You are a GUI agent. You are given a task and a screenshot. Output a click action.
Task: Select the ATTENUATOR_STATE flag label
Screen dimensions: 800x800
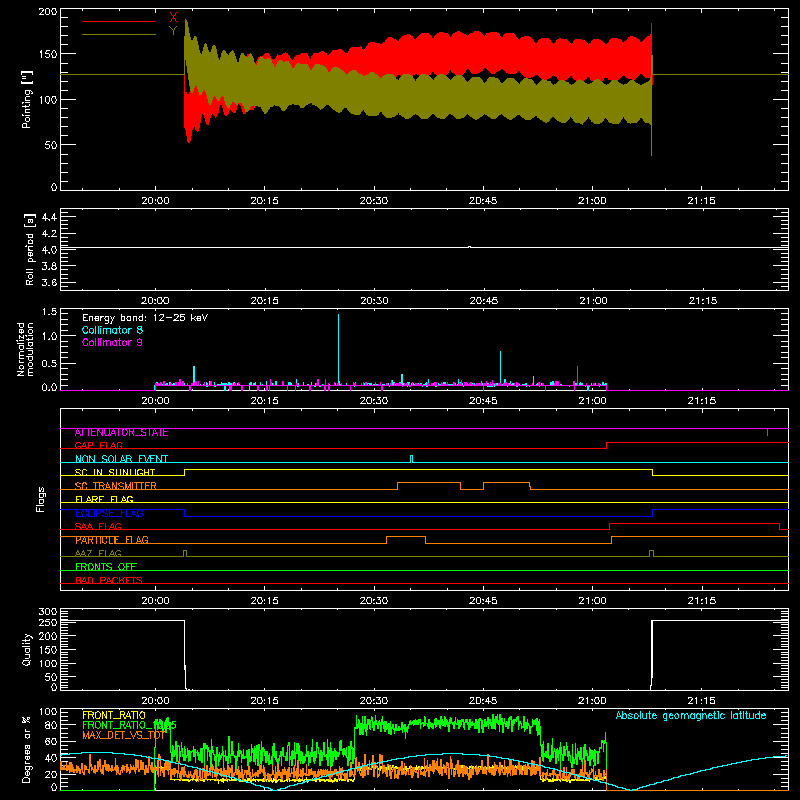click(121, 433)
